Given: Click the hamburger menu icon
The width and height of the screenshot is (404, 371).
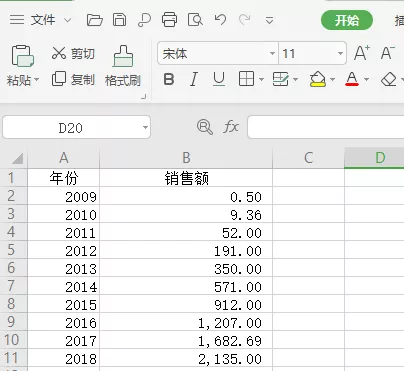Looking at the screenshot, I should click(x=17, y=20).
